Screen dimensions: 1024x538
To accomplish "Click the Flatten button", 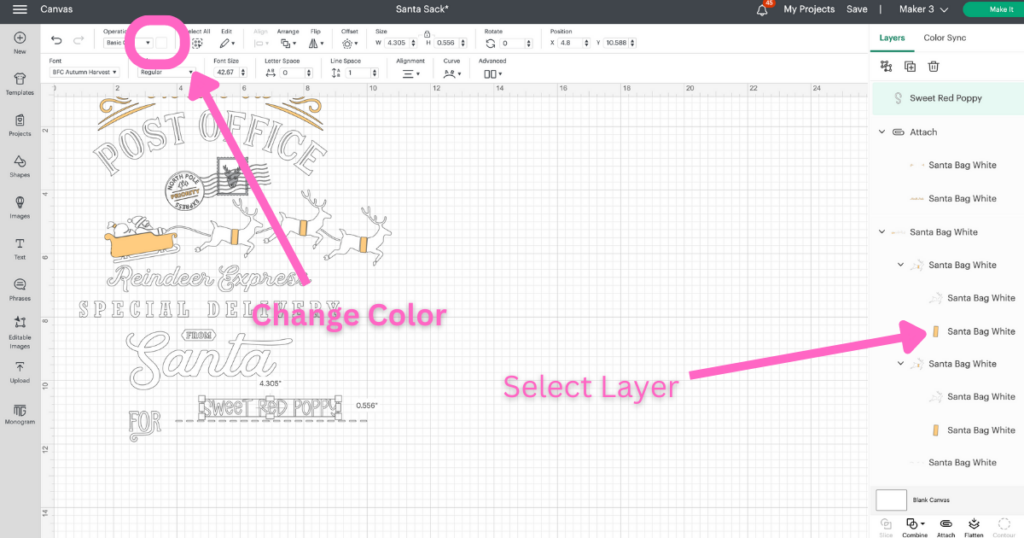I will coord(974,527).
